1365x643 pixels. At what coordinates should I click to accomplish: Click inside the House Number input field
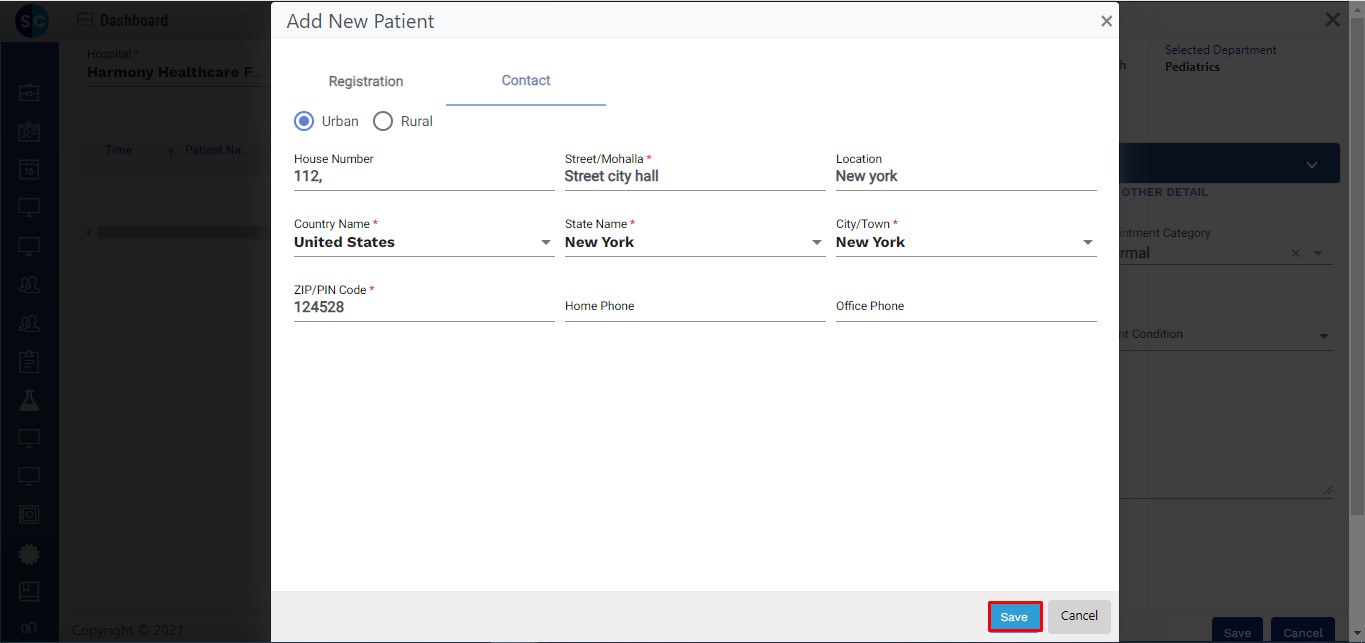click(x=420, y=175)
